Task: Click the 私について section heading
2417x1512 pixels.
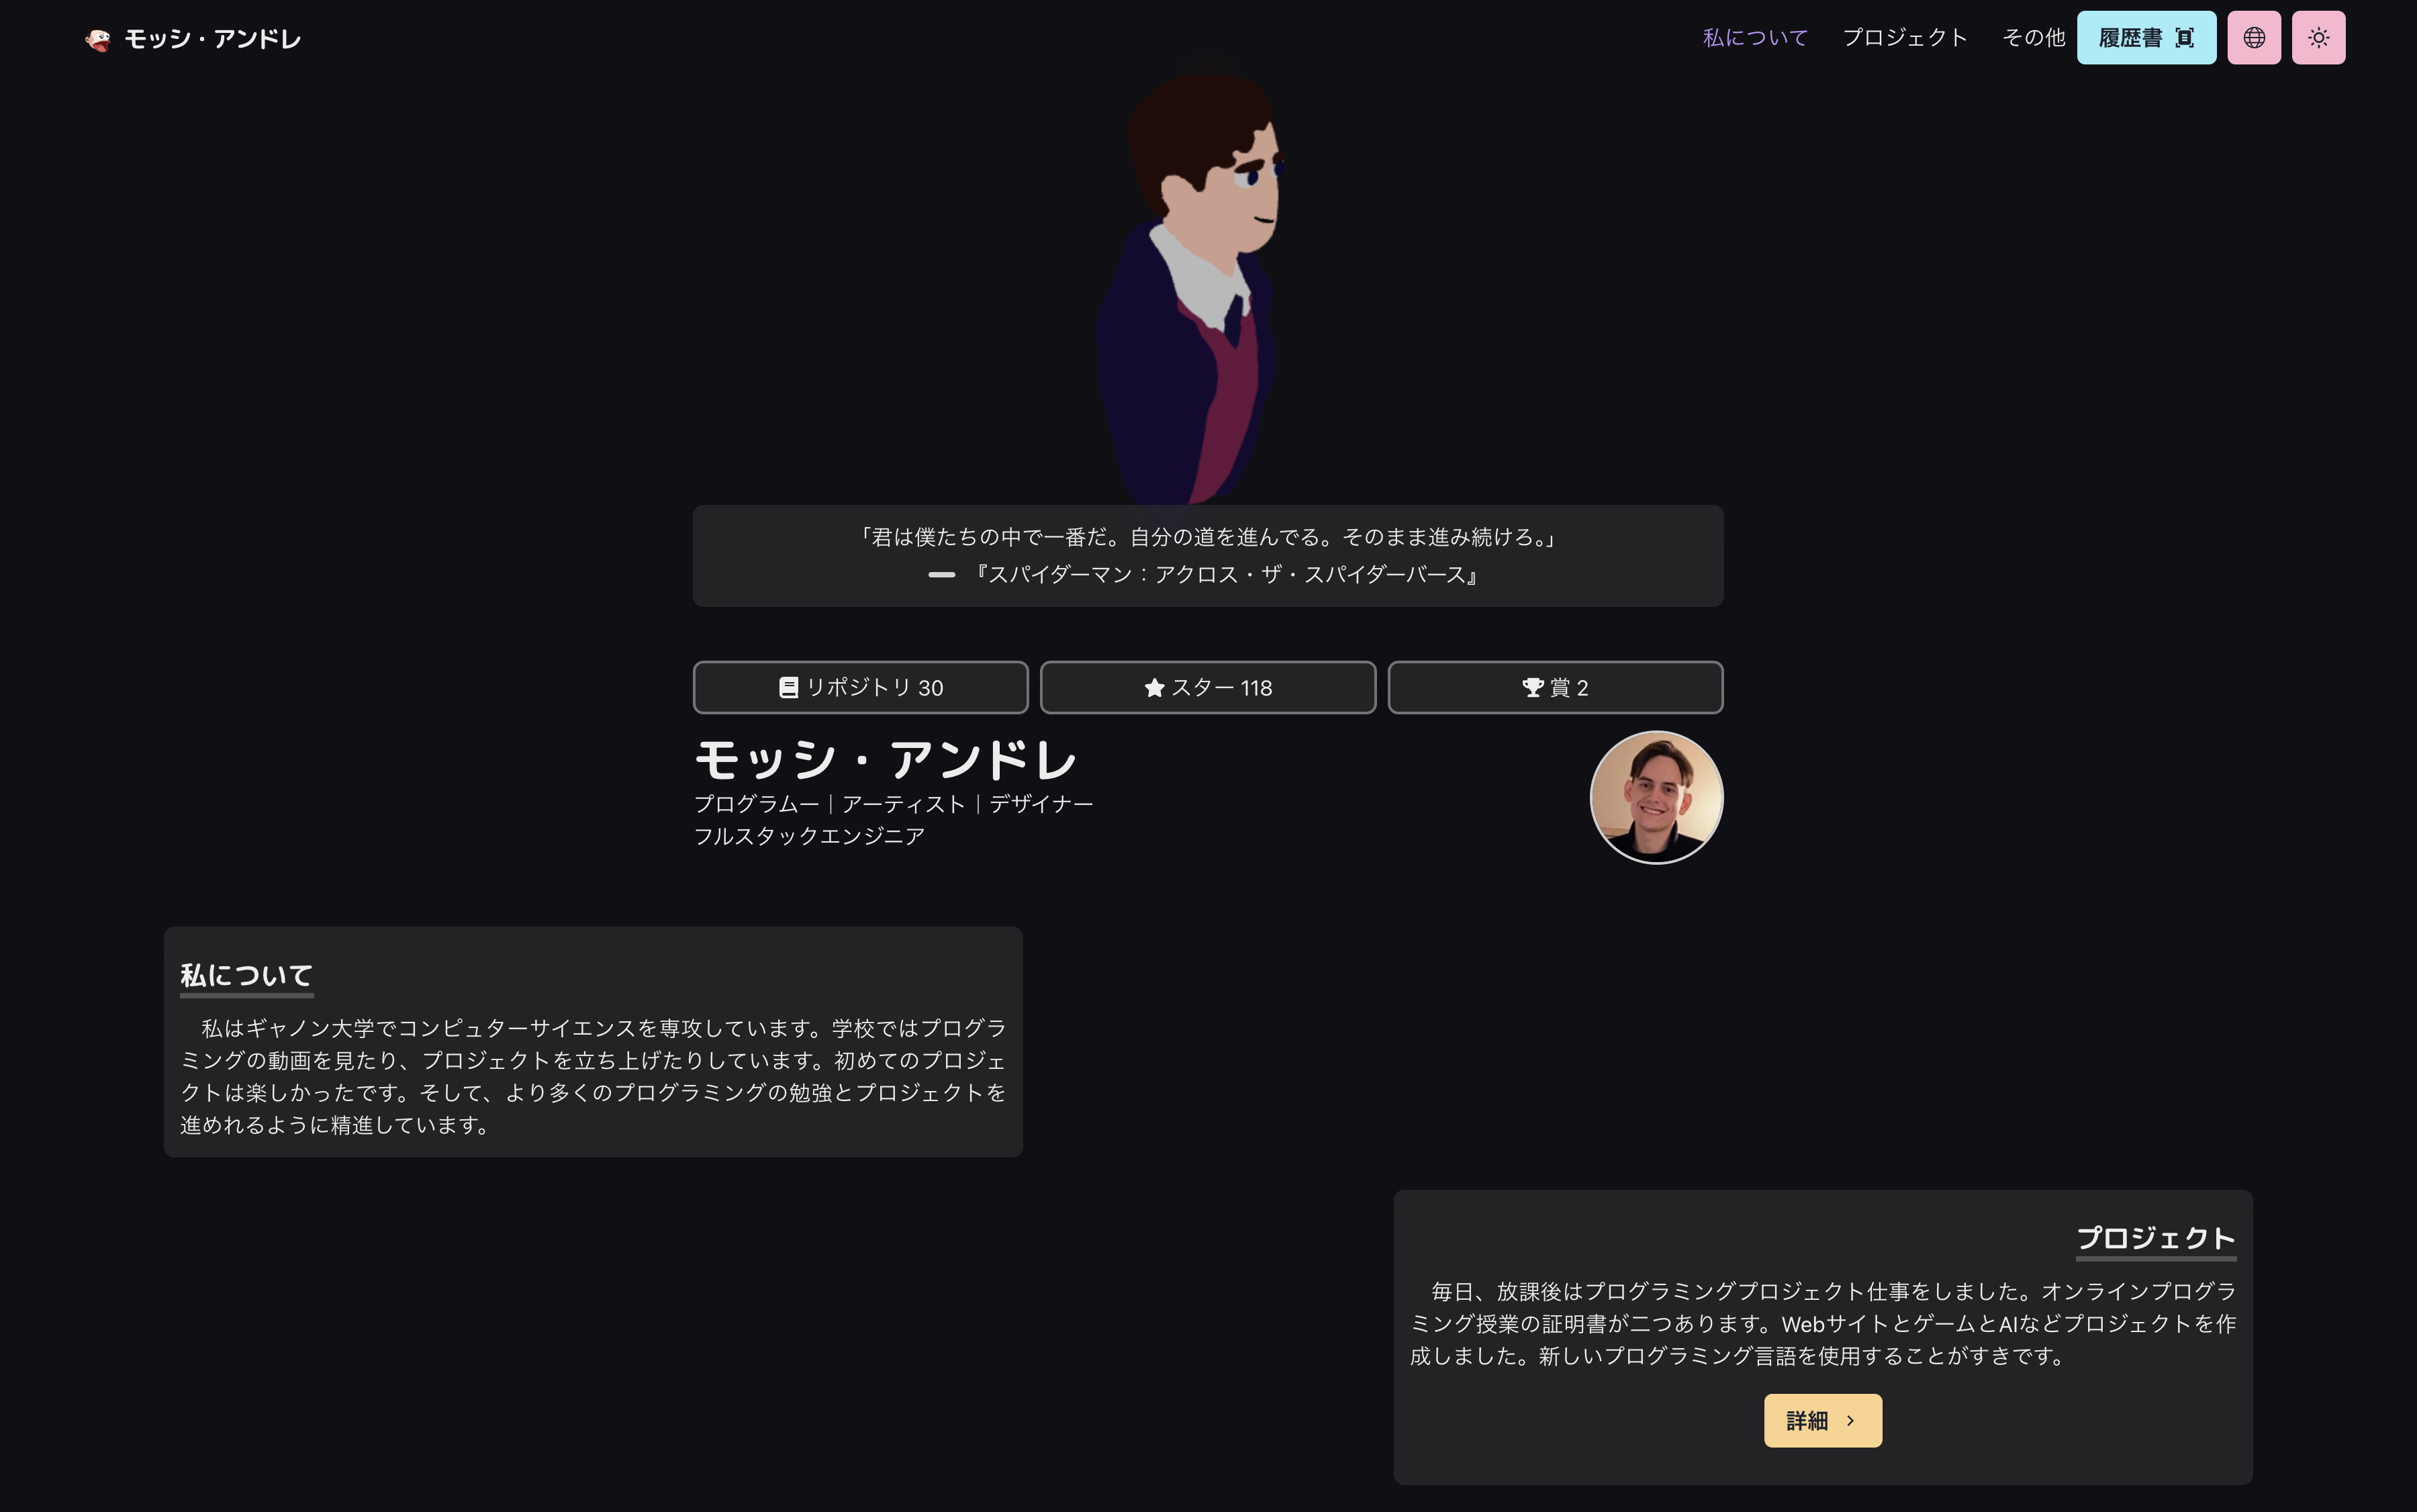Action: 246,975
